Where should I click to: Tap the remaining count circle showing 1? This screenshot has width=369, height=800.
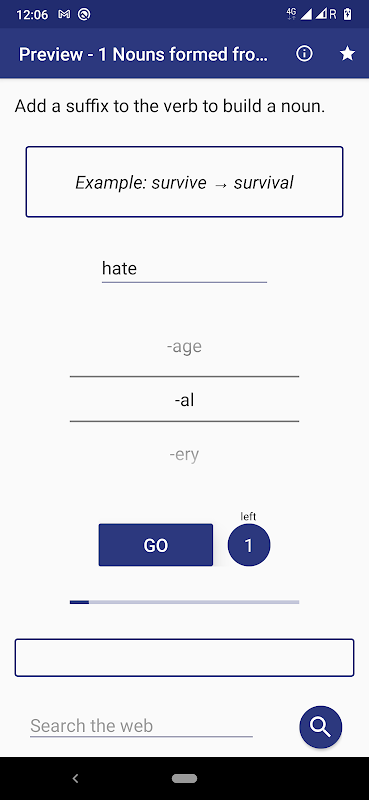tap(249, 545)
